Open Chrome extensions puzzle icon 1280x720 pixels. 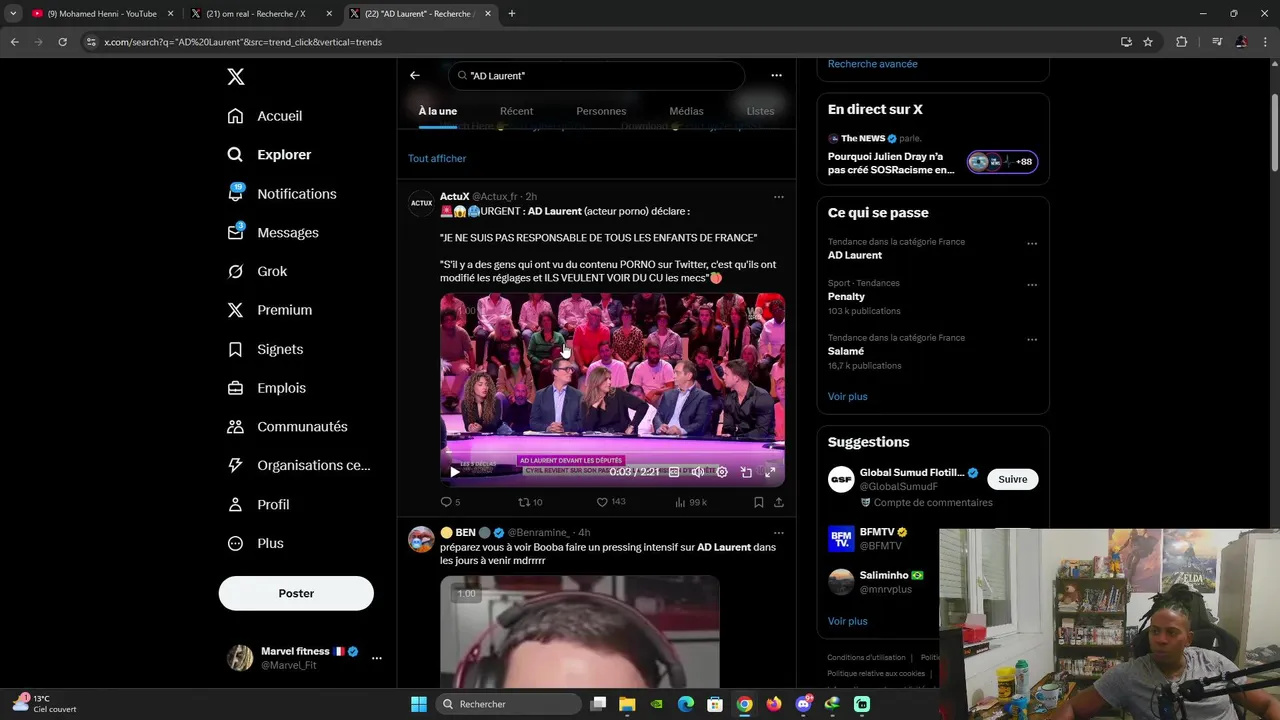1182,42
